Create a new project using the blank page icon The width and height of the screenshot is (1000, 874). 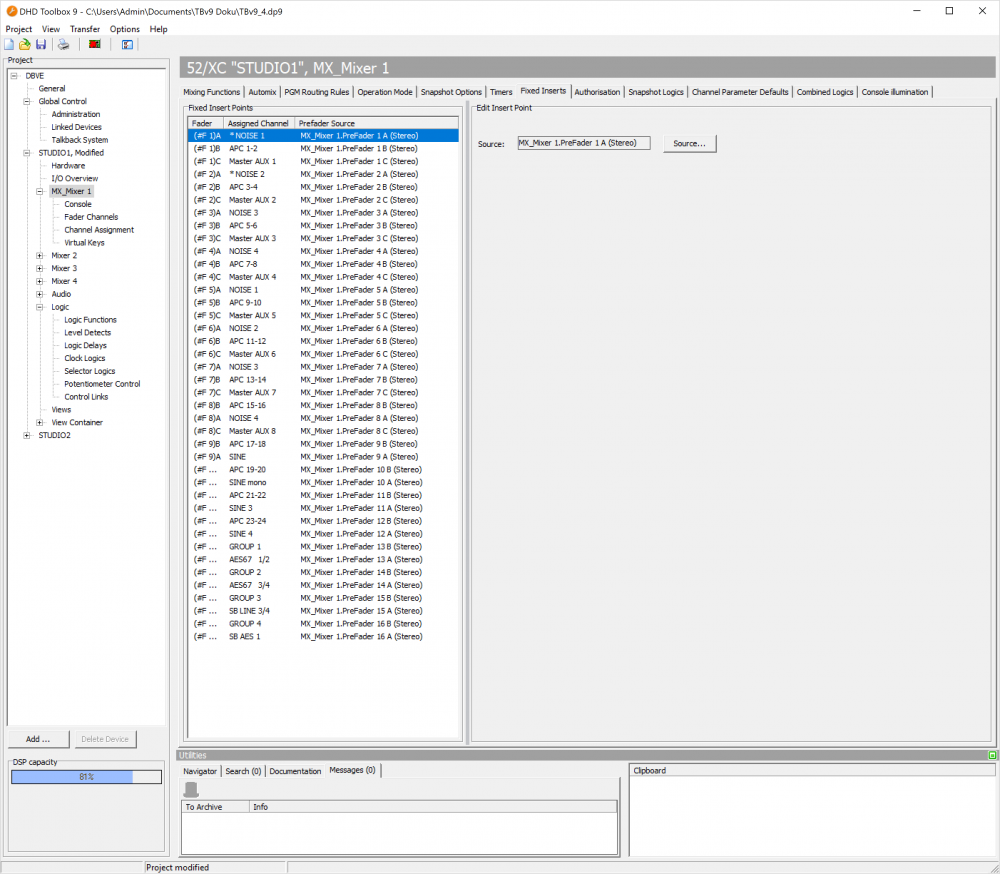pos(10,44)
